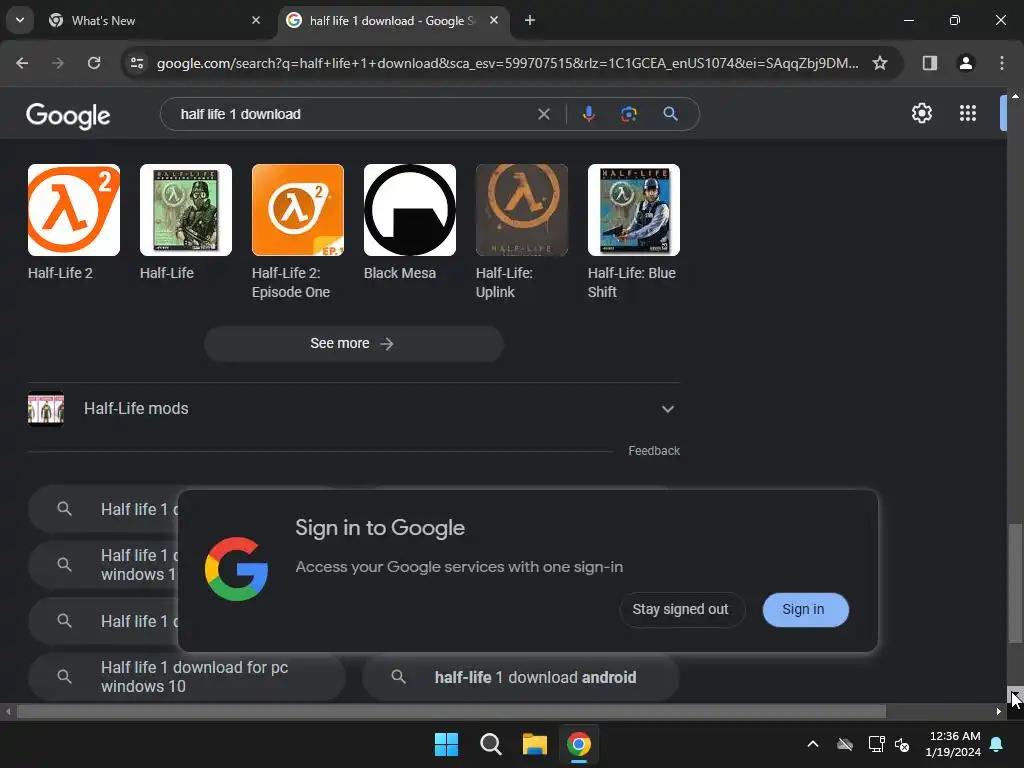The image size is (1024, 768).
Task: Click the Feedback link
Action: click(x=654, y=451)
